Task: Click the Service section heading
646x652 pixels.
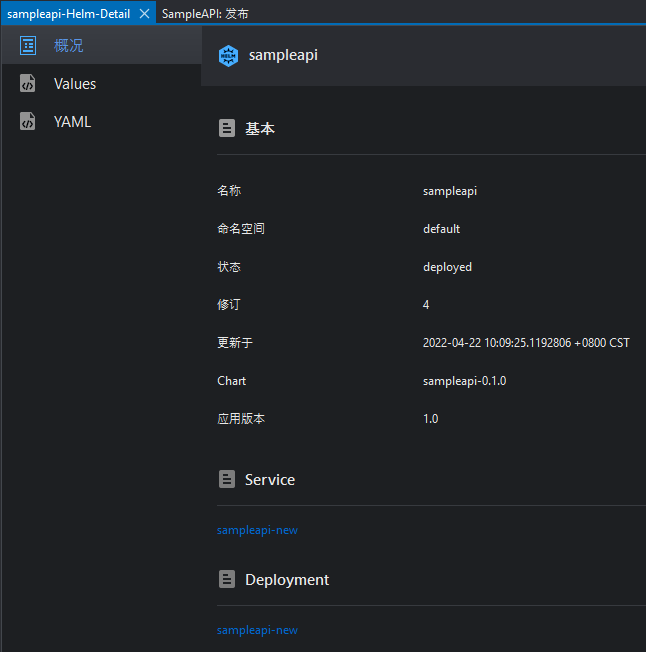Action: coord(270,479)
